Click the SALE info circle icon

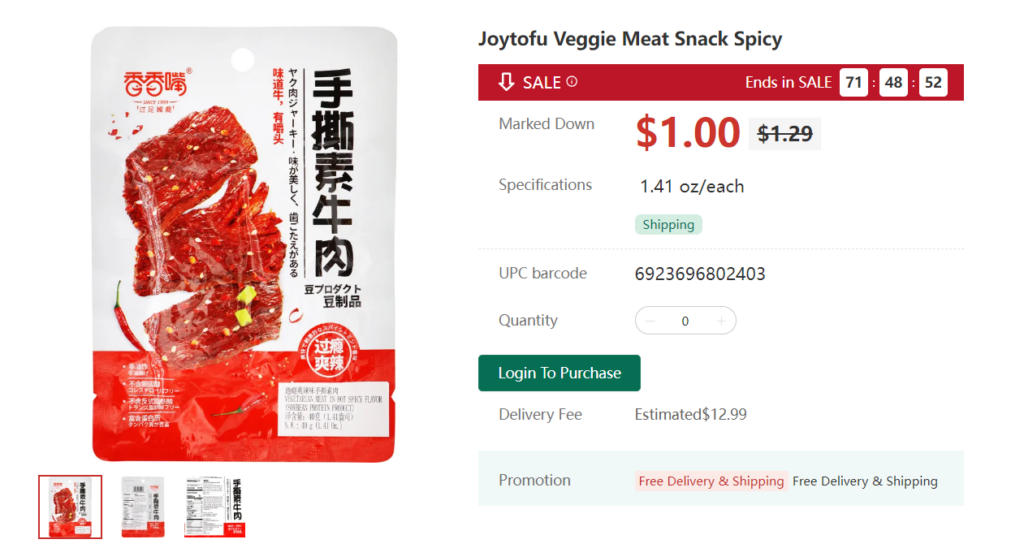[x=571, y=82]
